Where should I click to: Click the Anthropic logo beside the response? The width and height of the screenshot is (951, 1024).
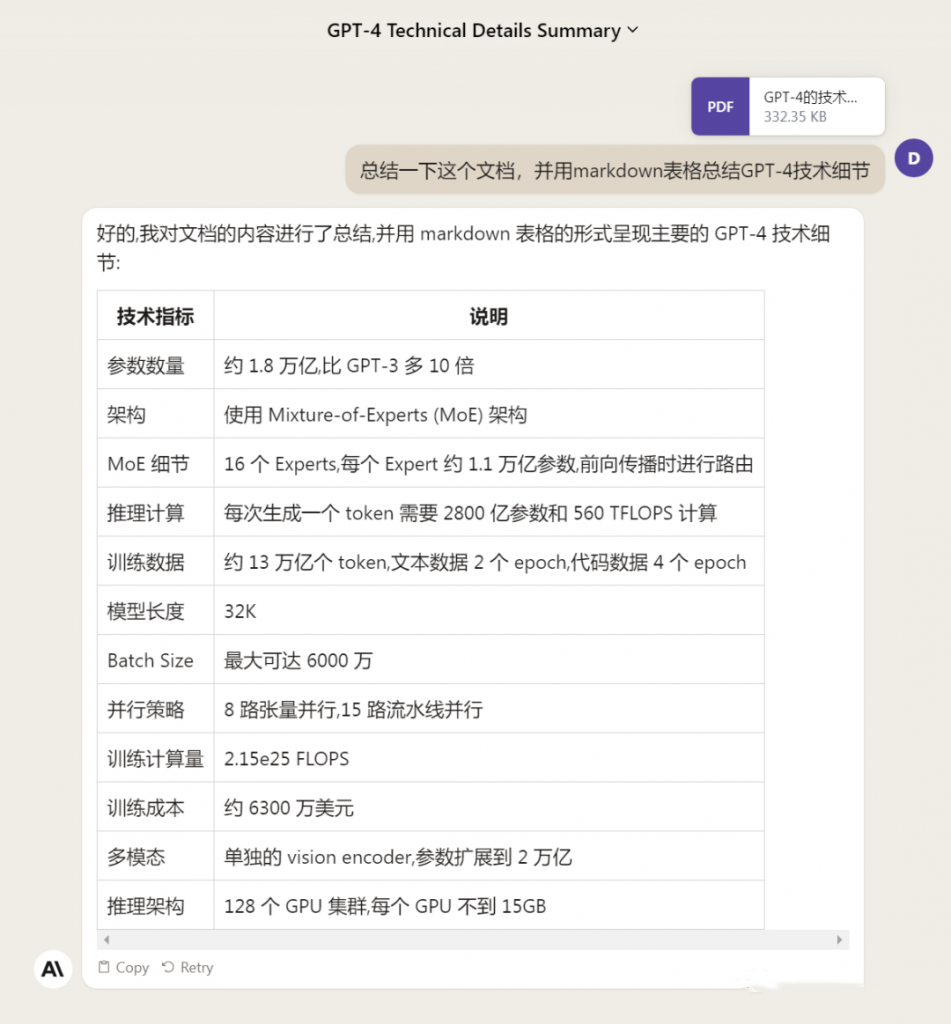[53, 968]
